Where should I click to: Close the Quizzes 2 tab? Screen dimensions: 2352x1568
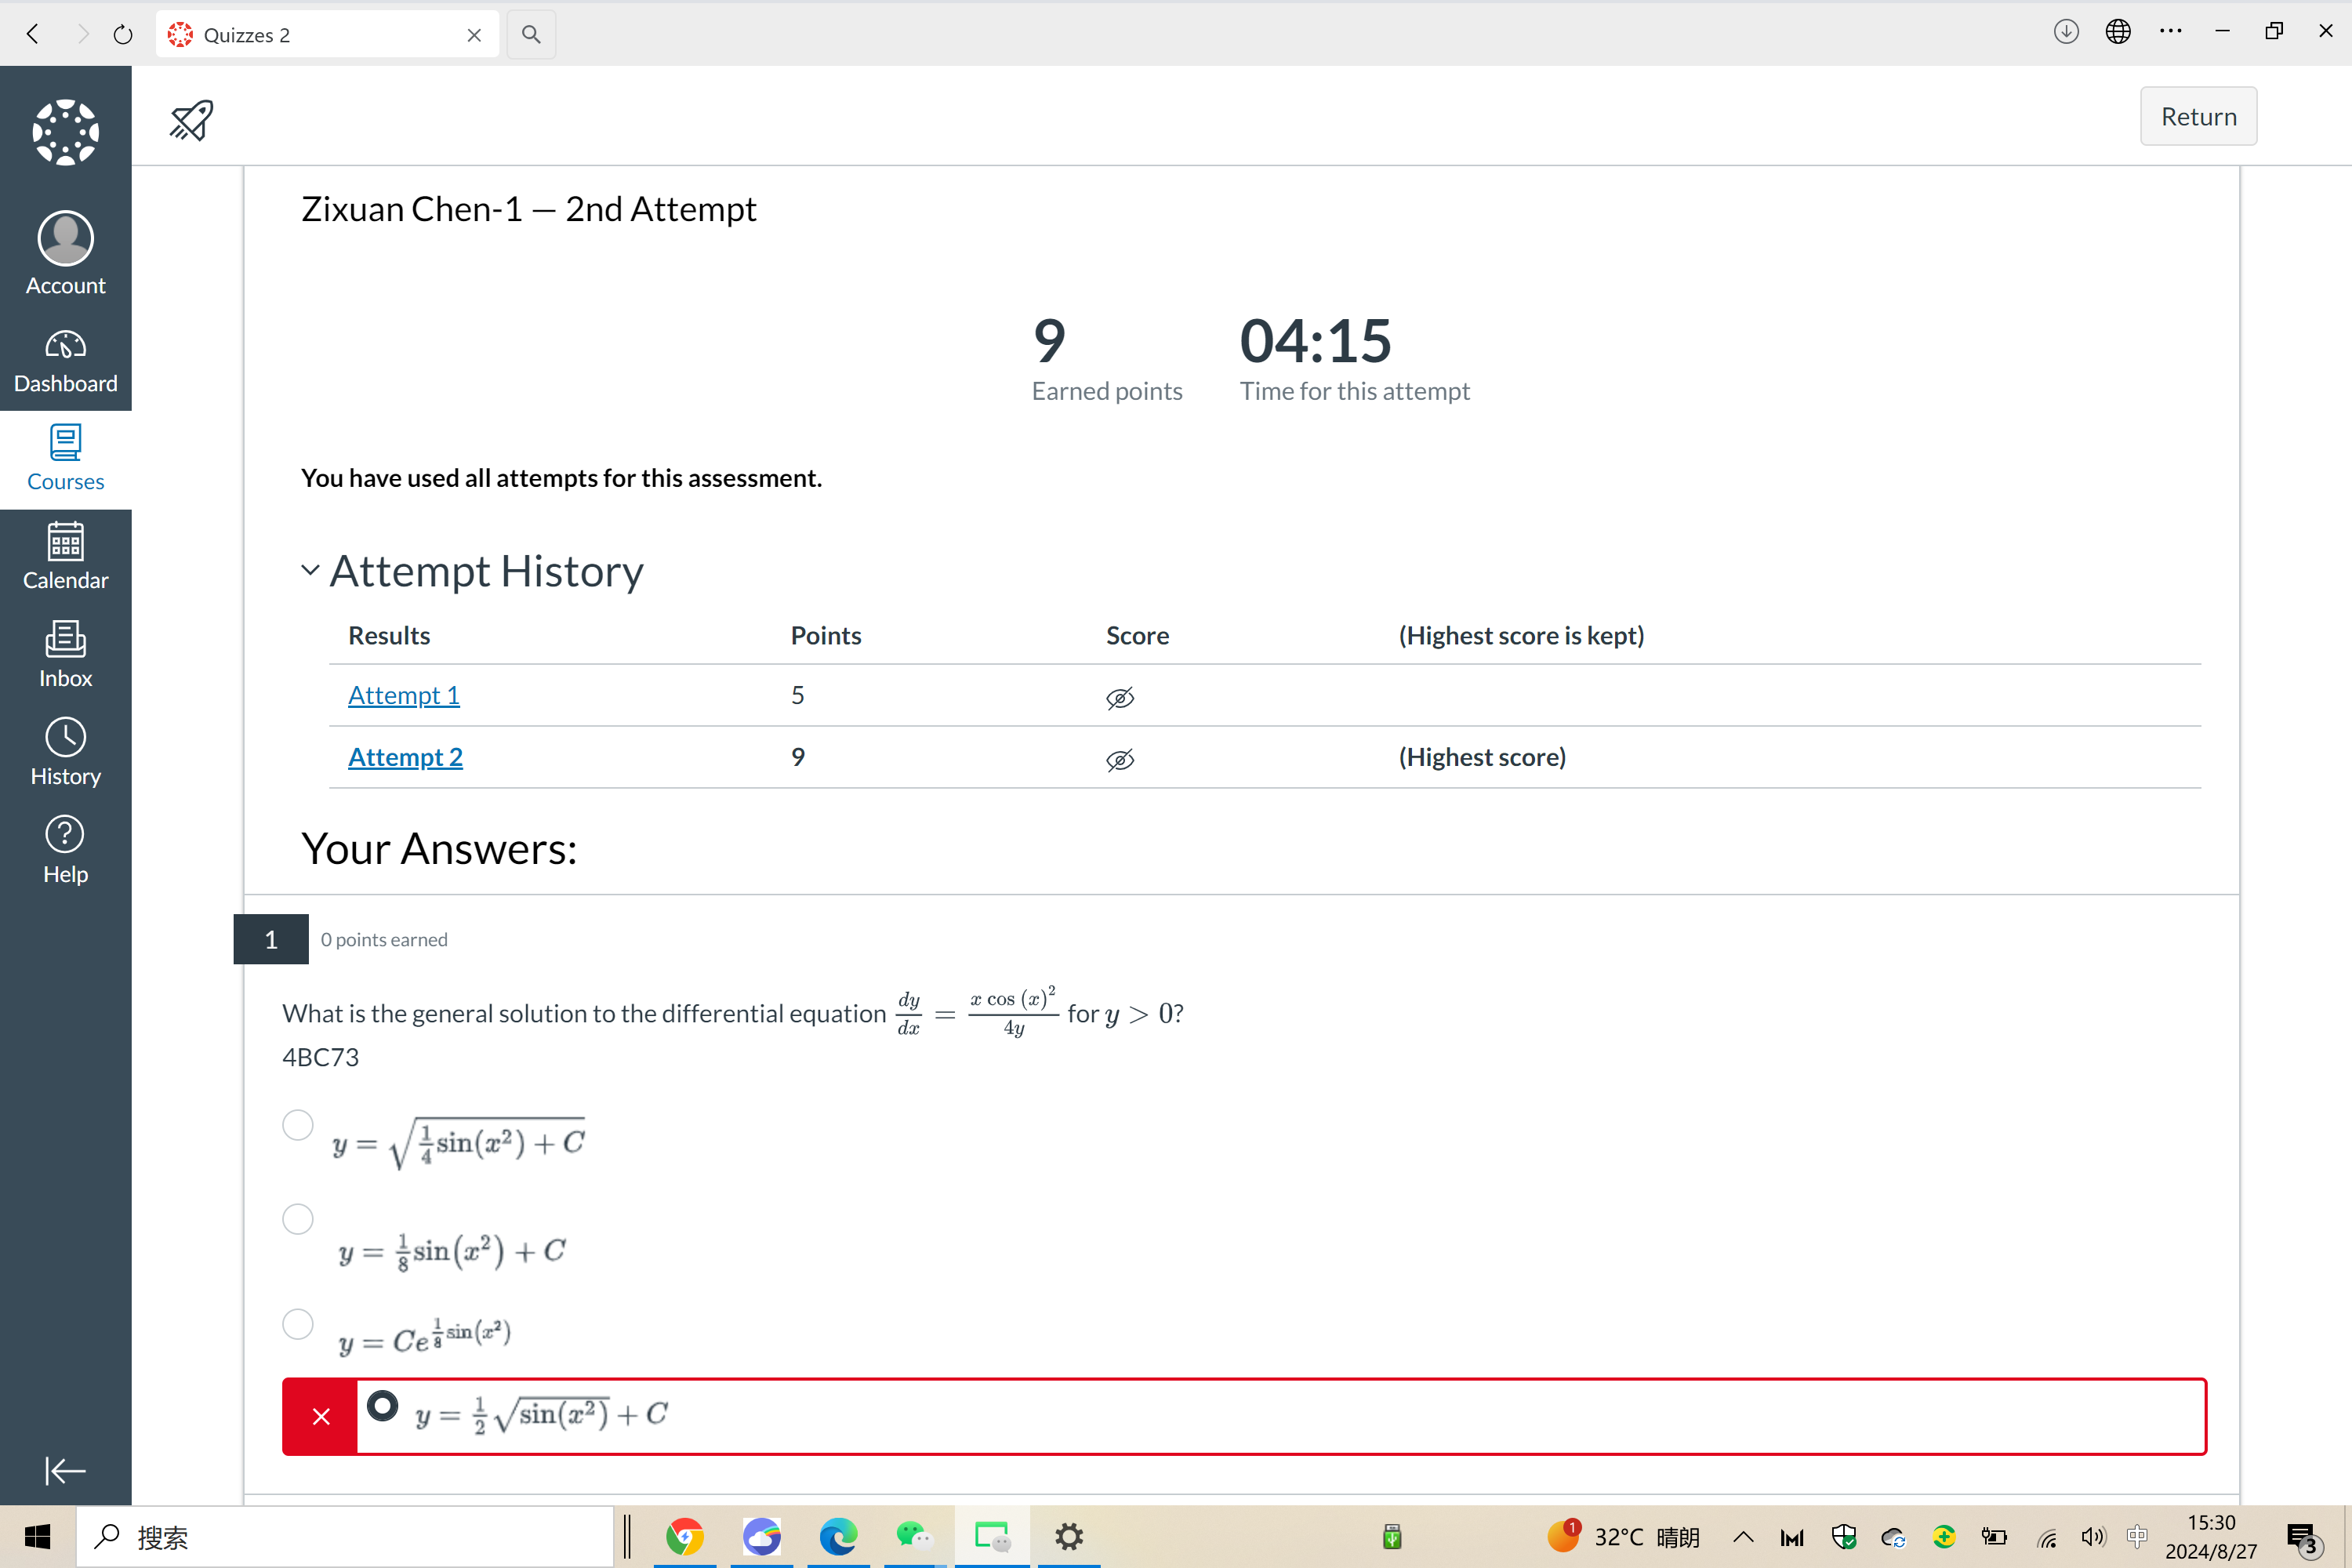click(x=474, y=35)
